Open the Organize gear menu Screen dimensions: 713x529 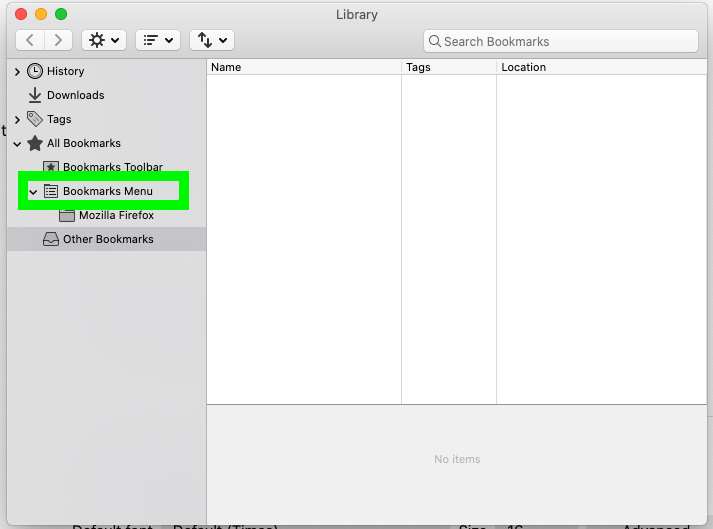(104, 40)
